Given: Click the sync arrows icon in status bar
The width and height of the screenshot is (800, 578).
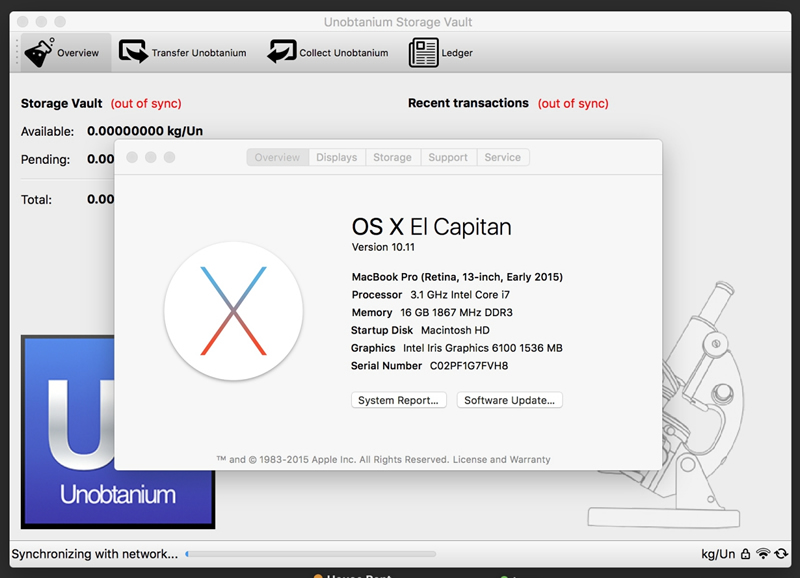Looking at the screenshot, I should click(x=781, y=554).
